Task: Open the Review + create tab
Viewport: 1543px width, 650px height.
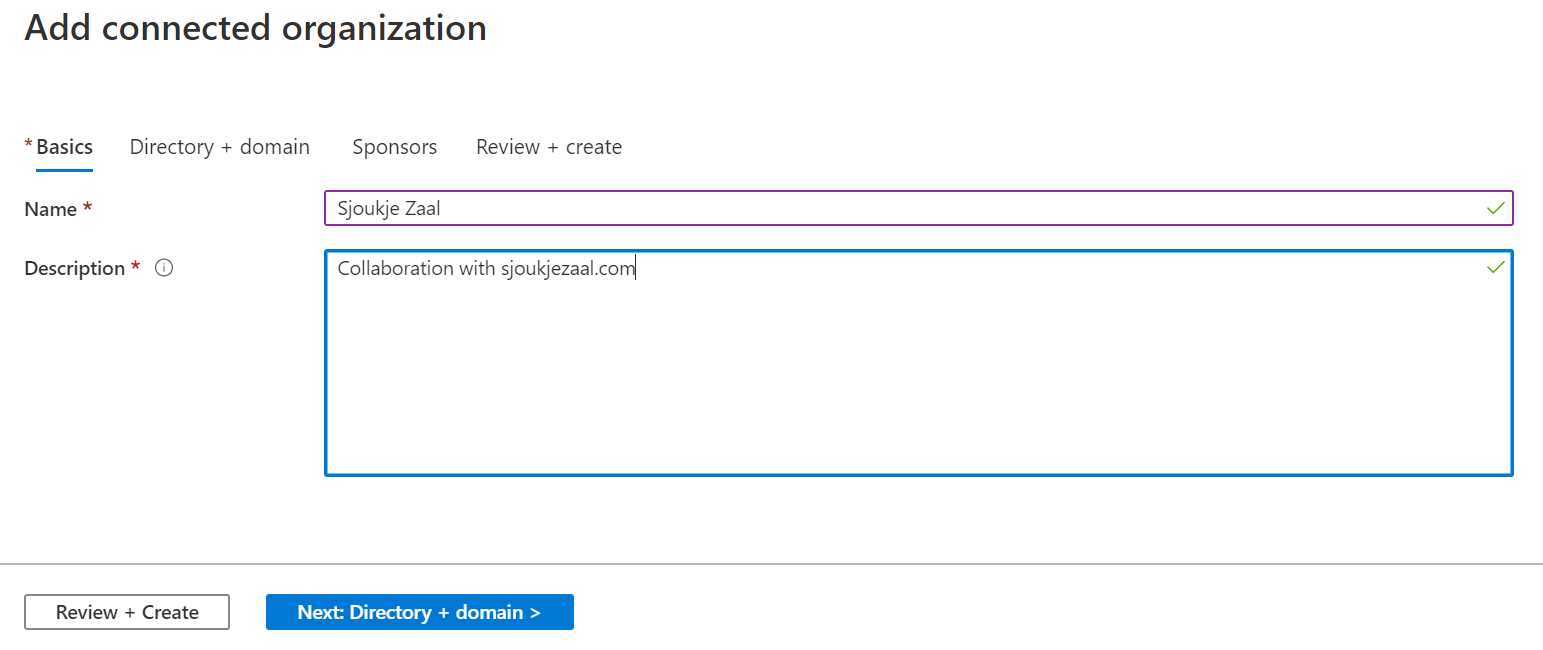Action: tap(548, 146)
